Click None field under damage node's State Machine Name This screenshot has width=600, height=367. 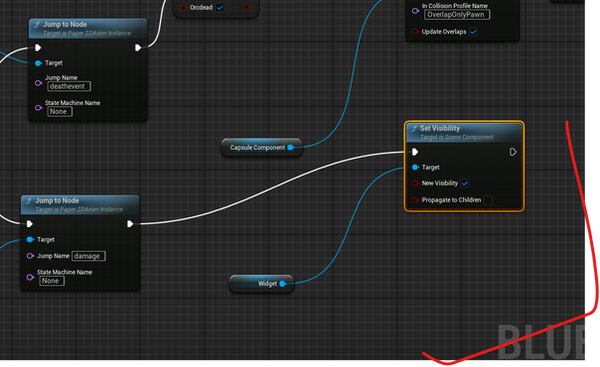[x=52, y=281]
